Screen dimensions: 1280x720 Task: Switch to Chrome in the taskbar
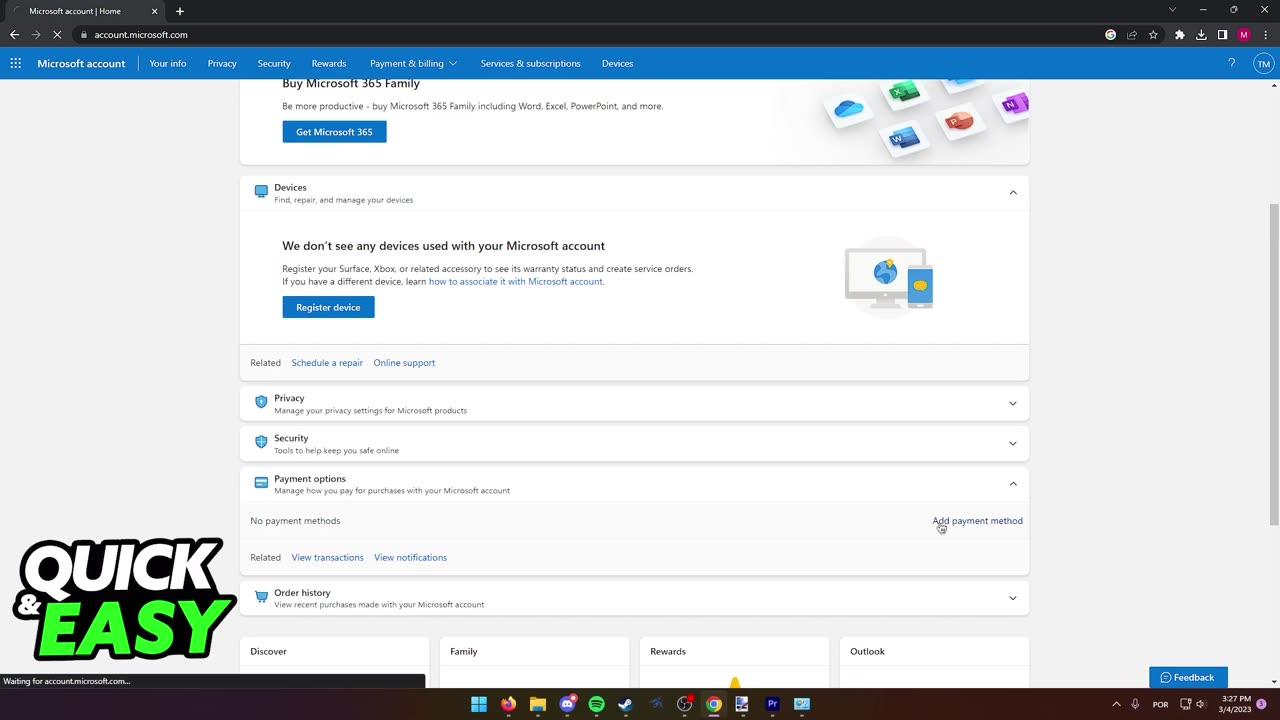(713, 704)
